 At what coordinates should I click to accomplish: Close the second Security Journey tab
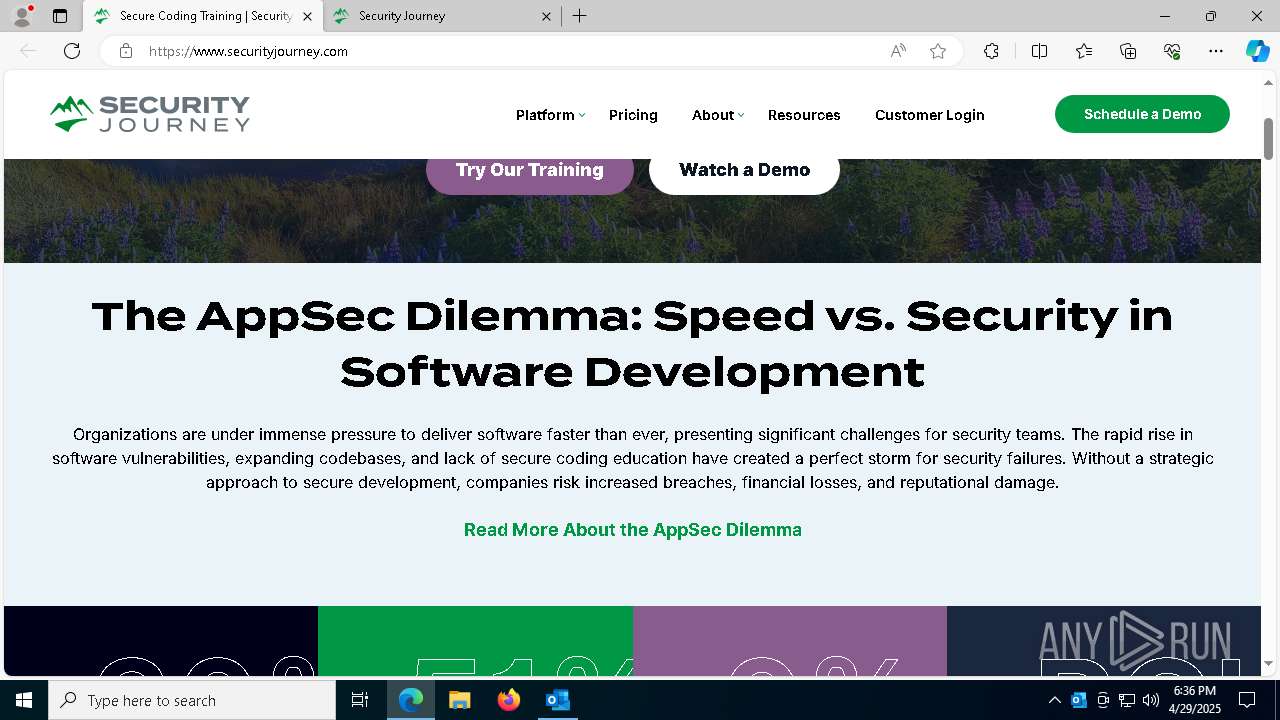[x=546, y=16]
